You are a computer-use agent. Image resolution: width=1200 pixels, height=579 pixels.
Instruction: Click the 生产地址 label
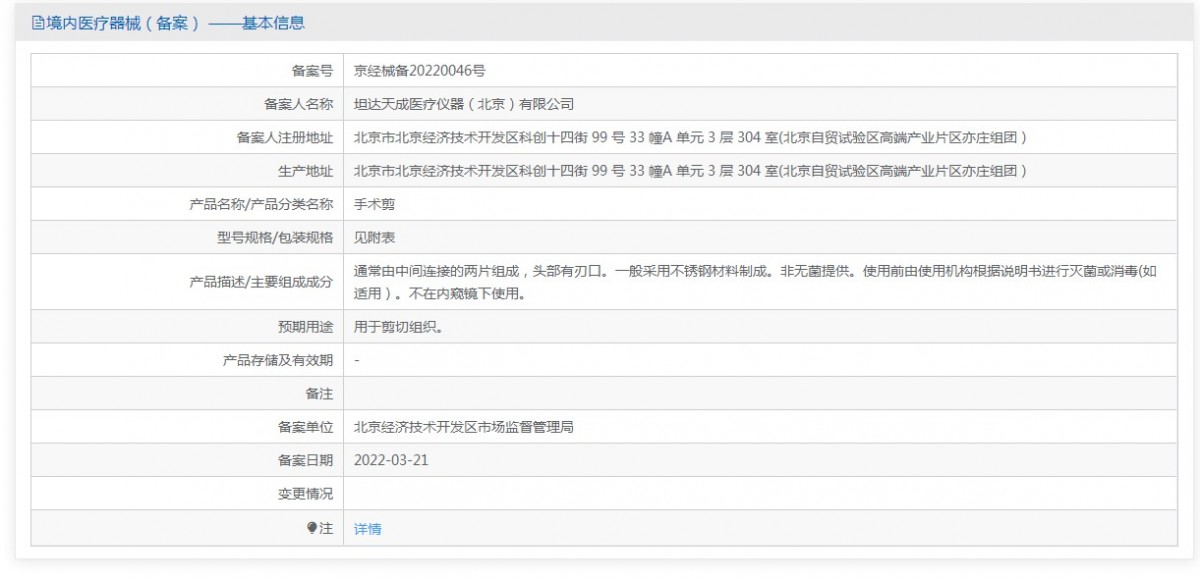pyautogui.click(x=305, y=170)
